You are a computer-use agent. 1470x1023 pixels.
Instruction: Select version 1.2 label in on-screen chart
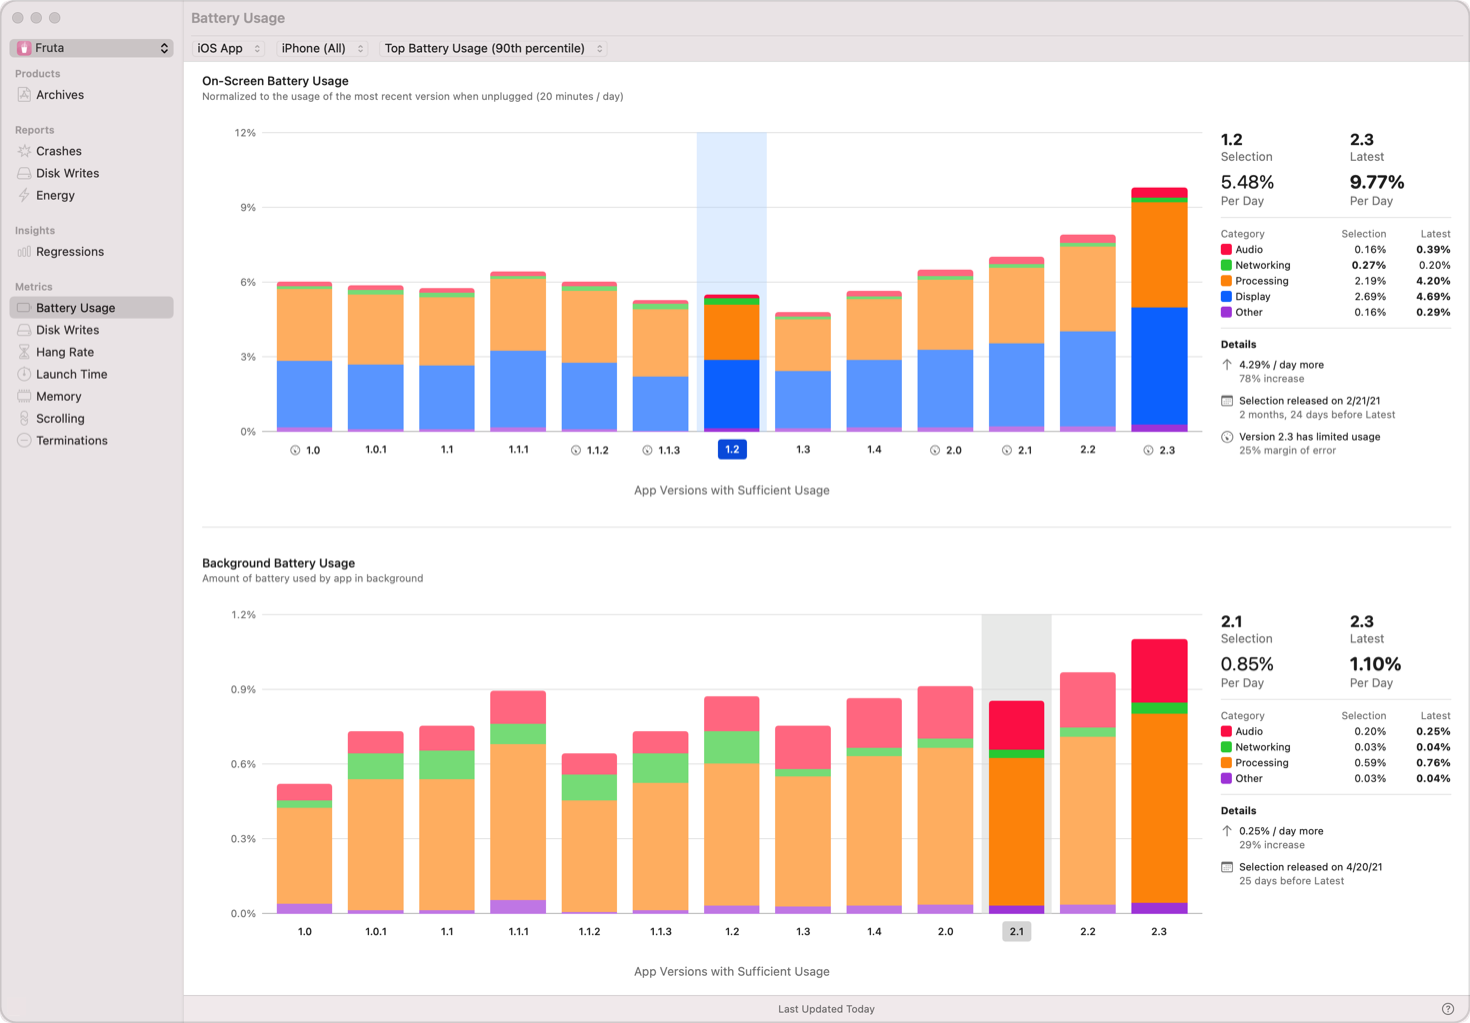[732, 450]
